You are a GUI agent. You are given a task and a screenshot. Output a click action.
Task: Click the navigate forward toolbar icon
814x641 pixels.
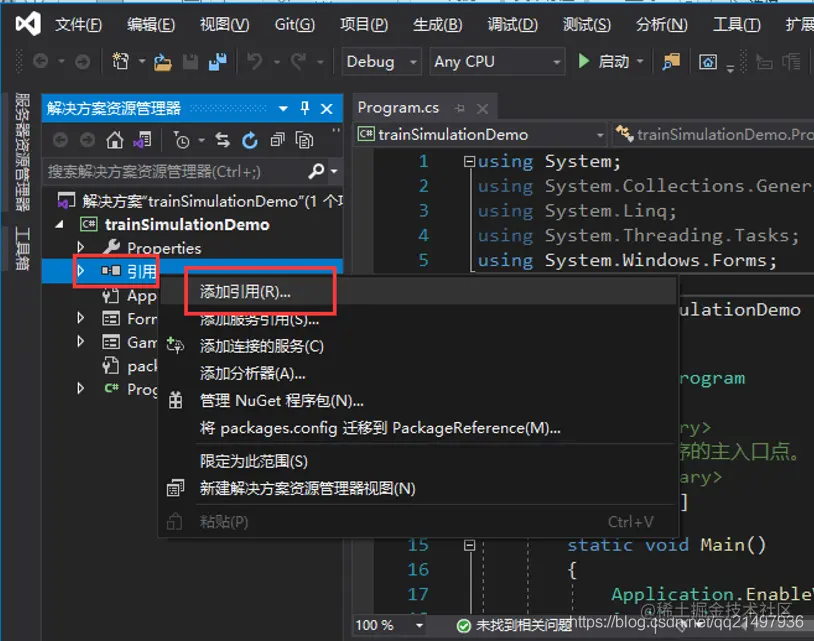pos(82,62)
